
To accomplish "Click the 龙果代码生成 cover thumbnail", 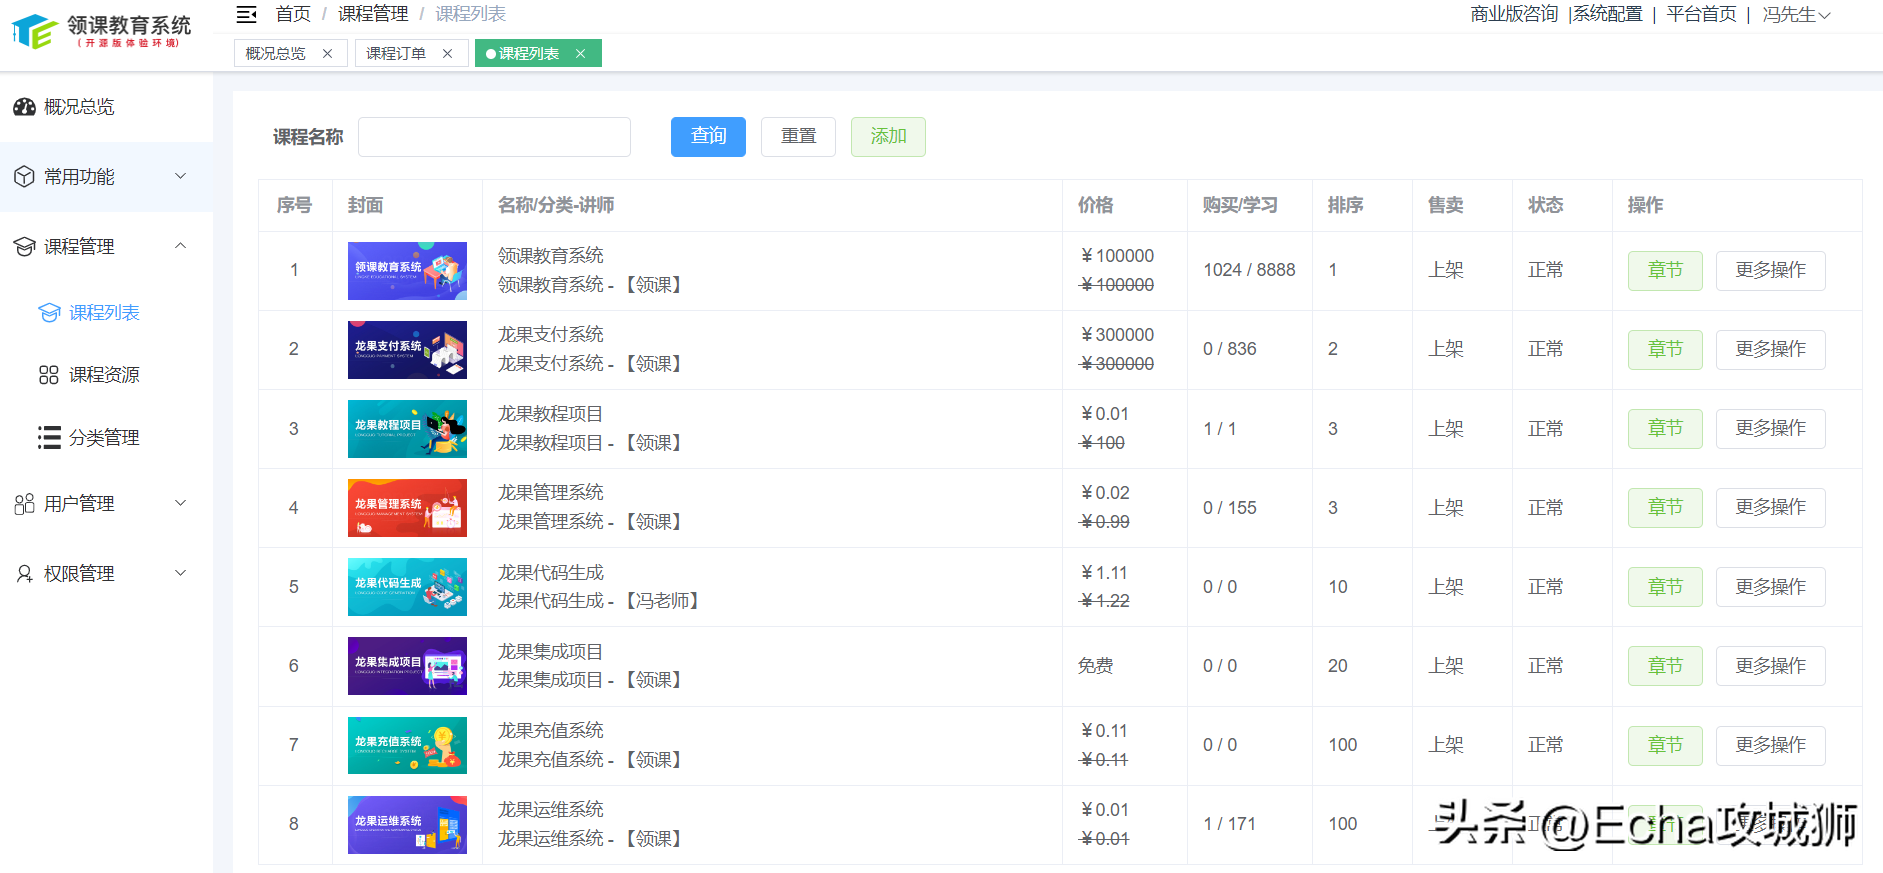I will click(x=407, y=587).
